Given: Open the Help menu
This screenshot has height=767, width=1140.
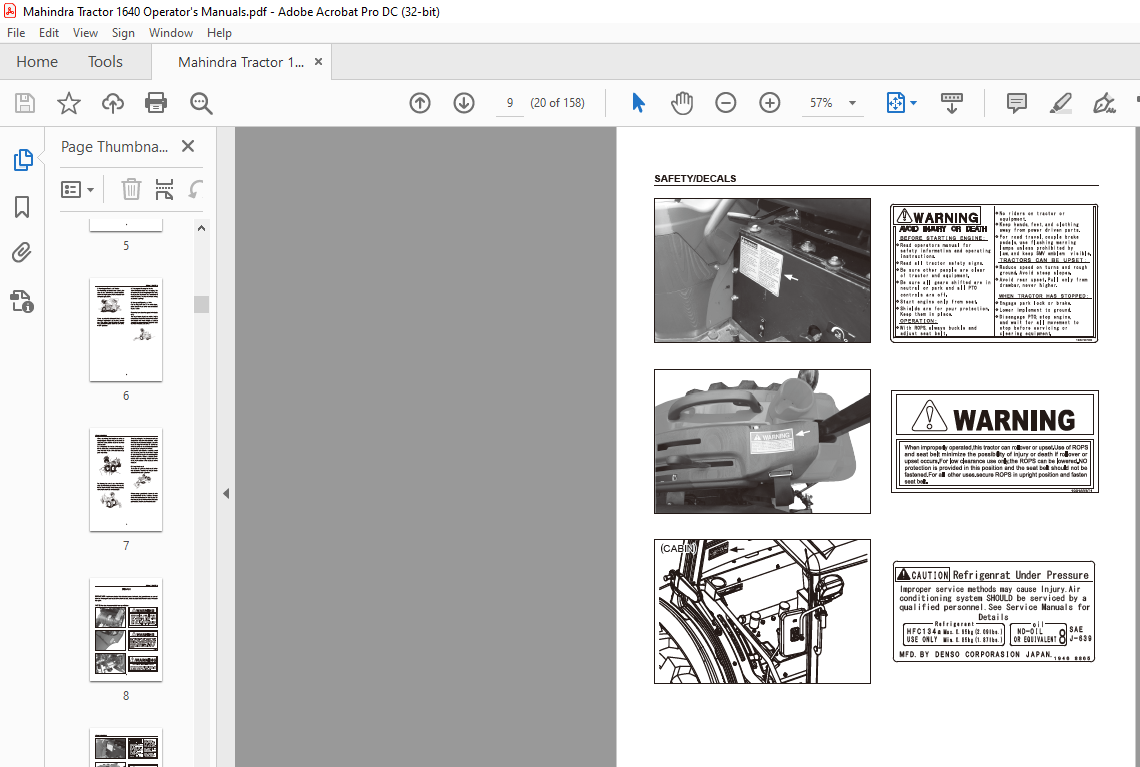Looking at the screenshot, I should 219,33.
